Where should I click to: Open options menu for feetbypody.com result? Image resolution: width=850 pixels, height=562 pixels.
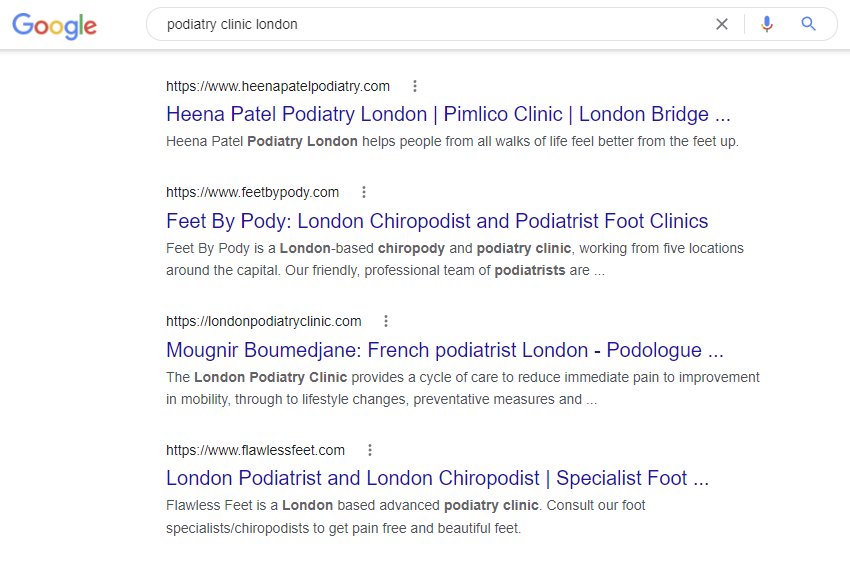click(364, 192)
